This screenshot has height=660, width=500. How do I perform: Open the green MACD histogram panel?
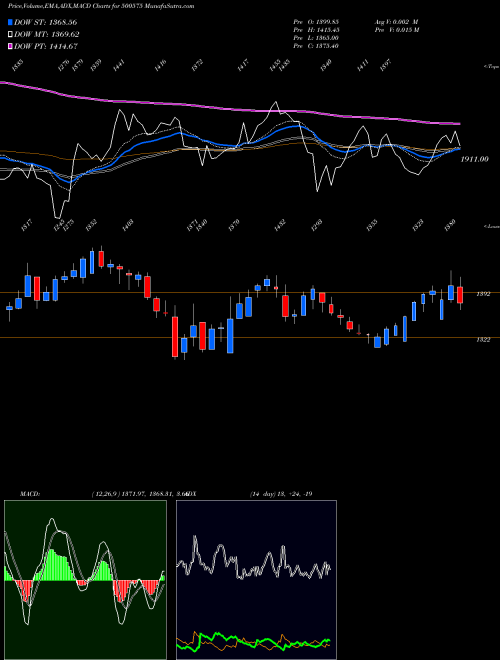coord(85,580)
